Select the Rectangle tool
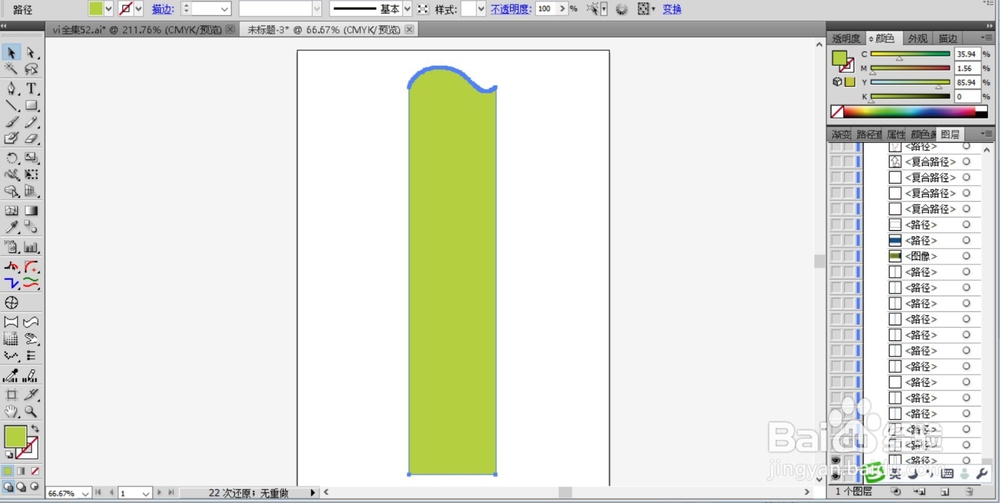This screenshot has width=1000, height=503. (x=31, y=105)
